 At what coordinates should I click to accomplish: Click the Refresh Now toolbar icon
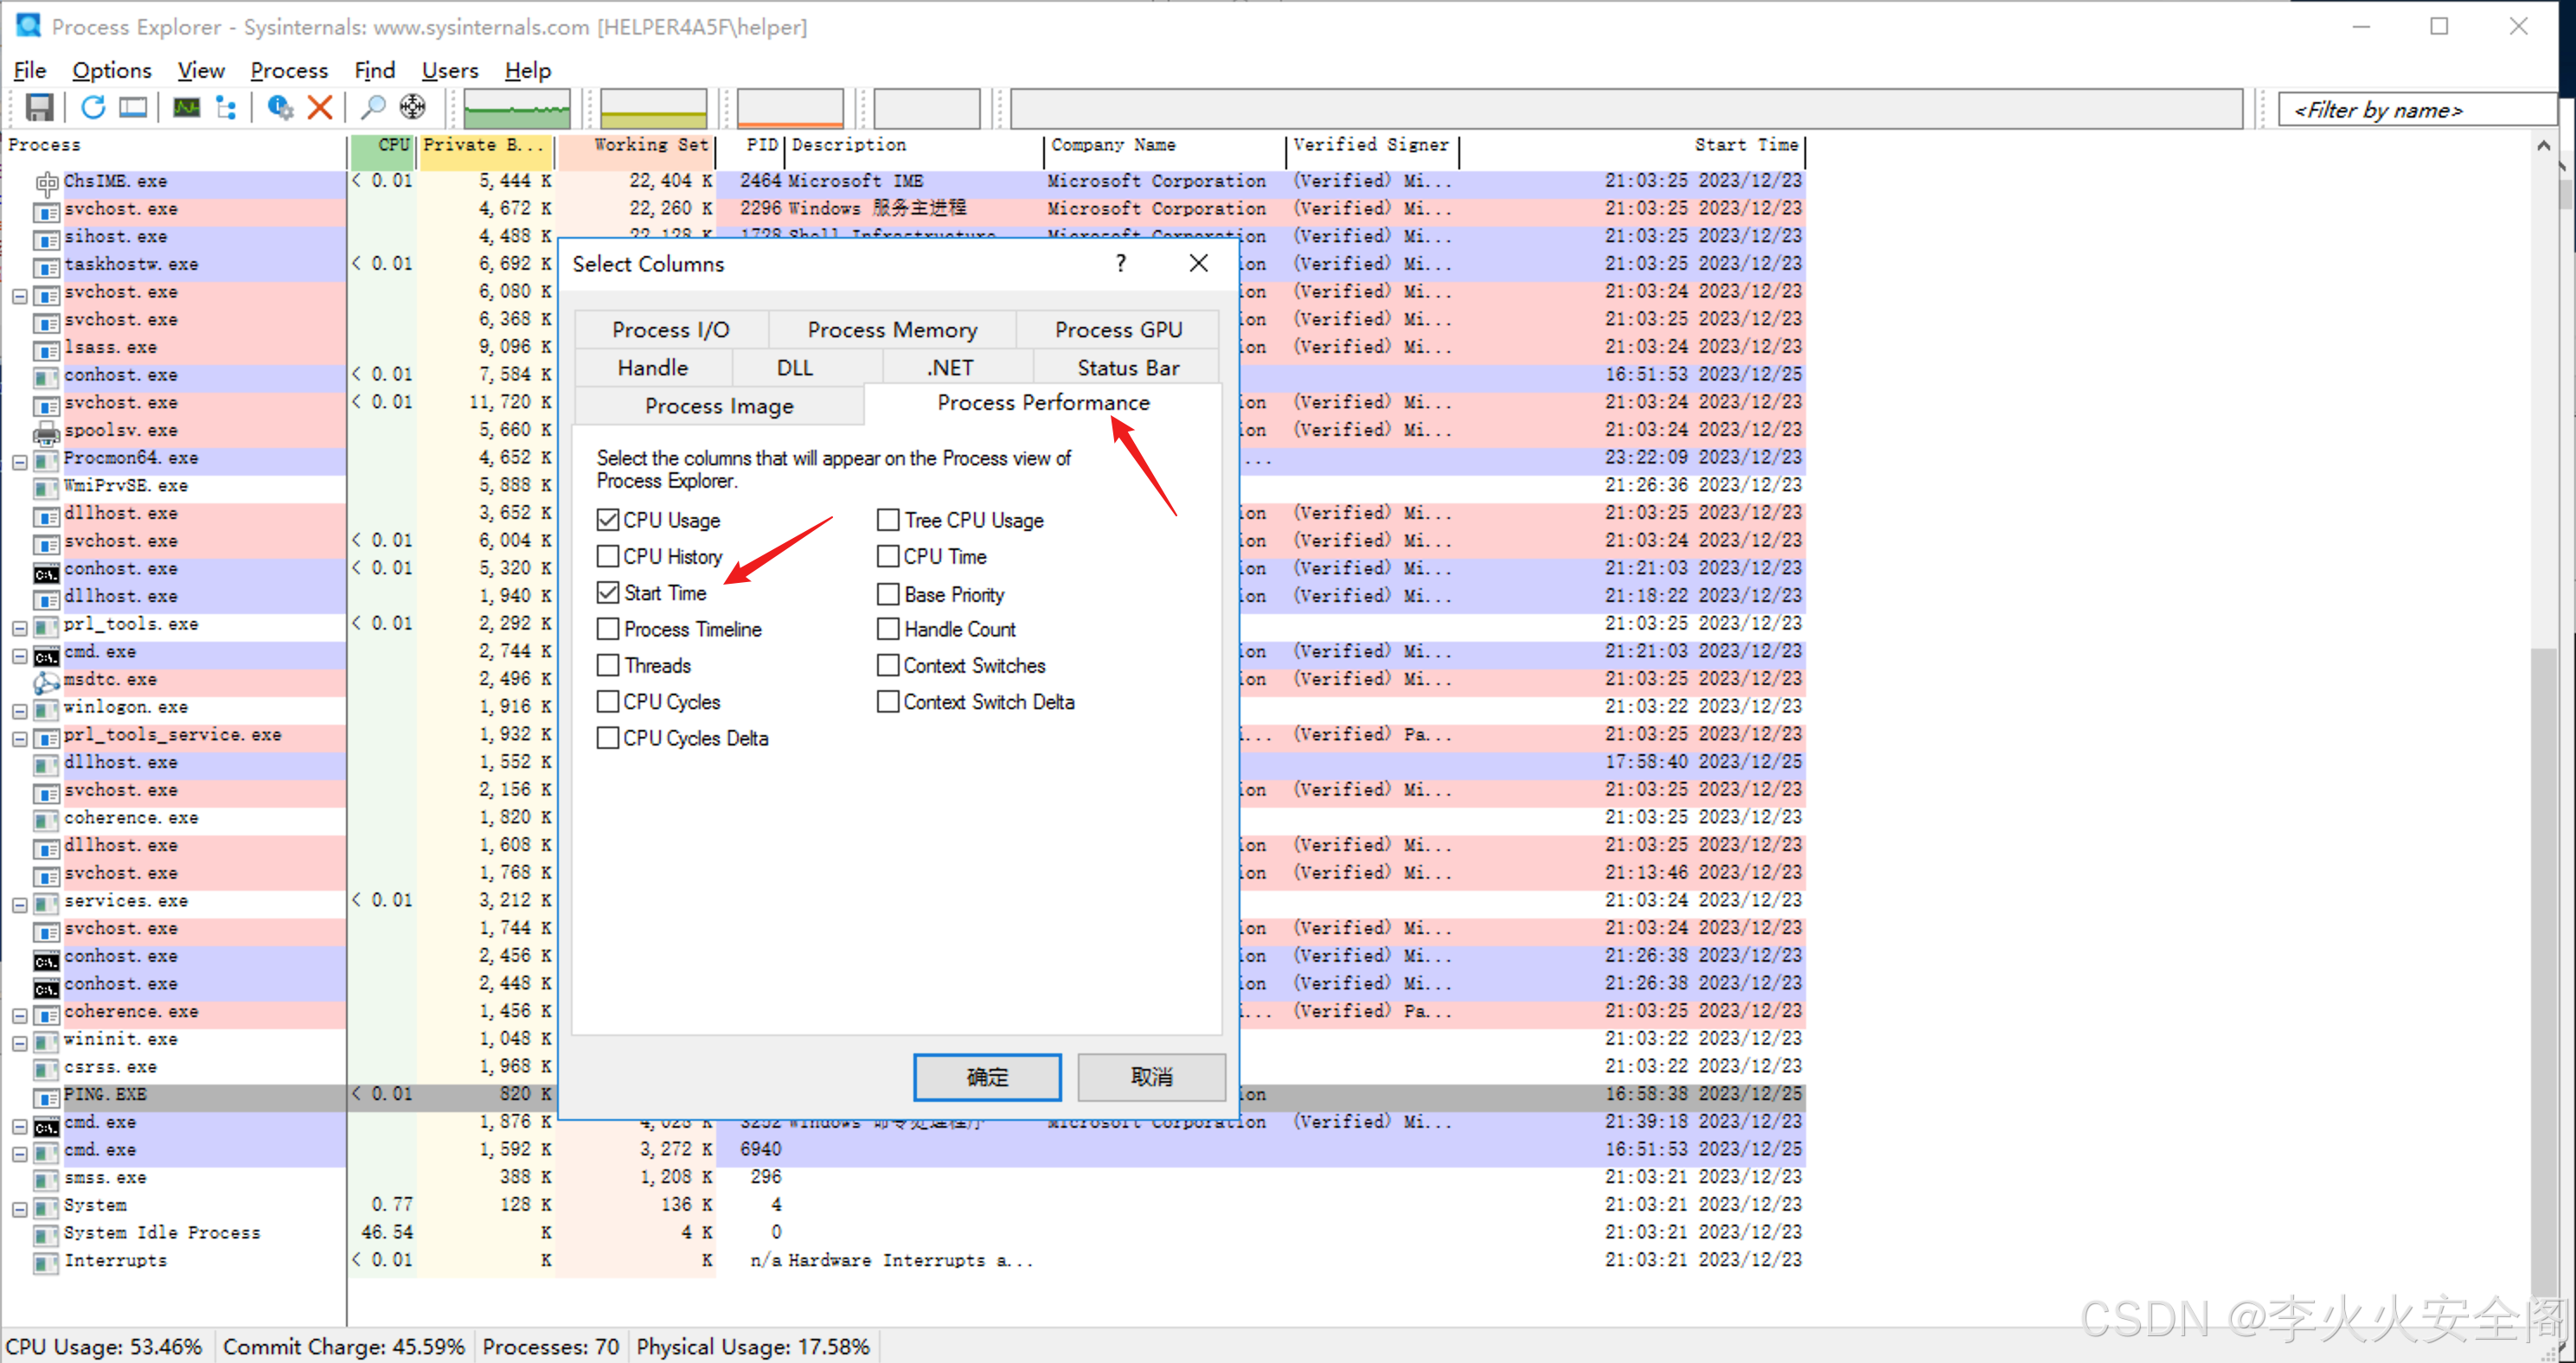(93, 107)
